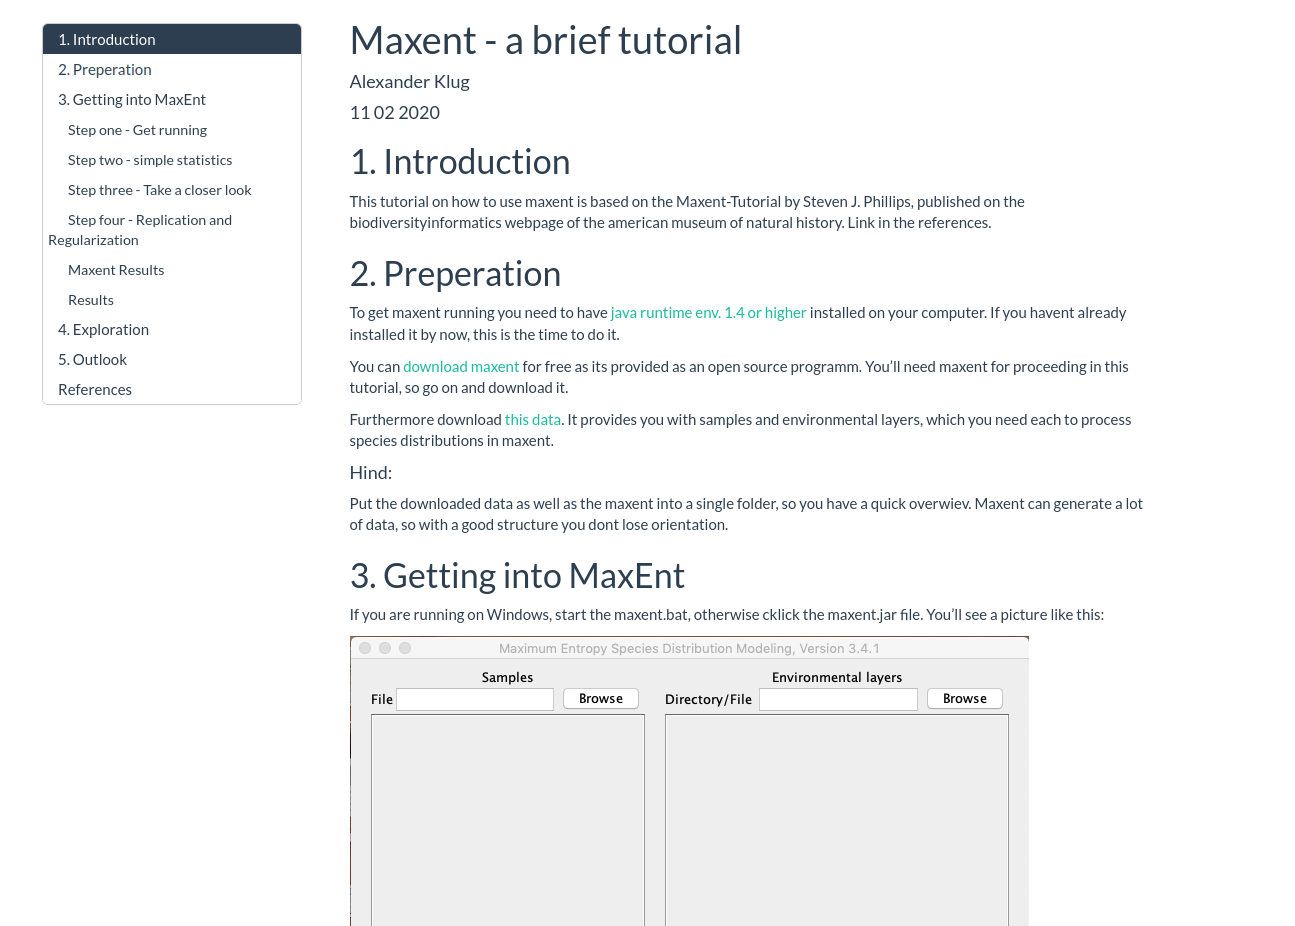Open 5. Outlook in the sidebar

tap(92, 360)
